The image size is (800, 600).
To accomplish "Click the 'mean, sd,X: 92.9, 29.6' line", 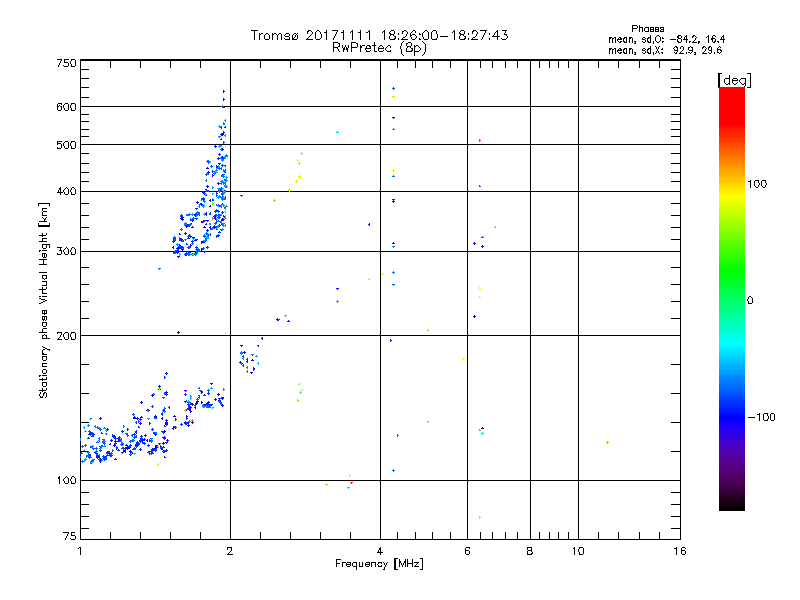I will click(665, 50).
